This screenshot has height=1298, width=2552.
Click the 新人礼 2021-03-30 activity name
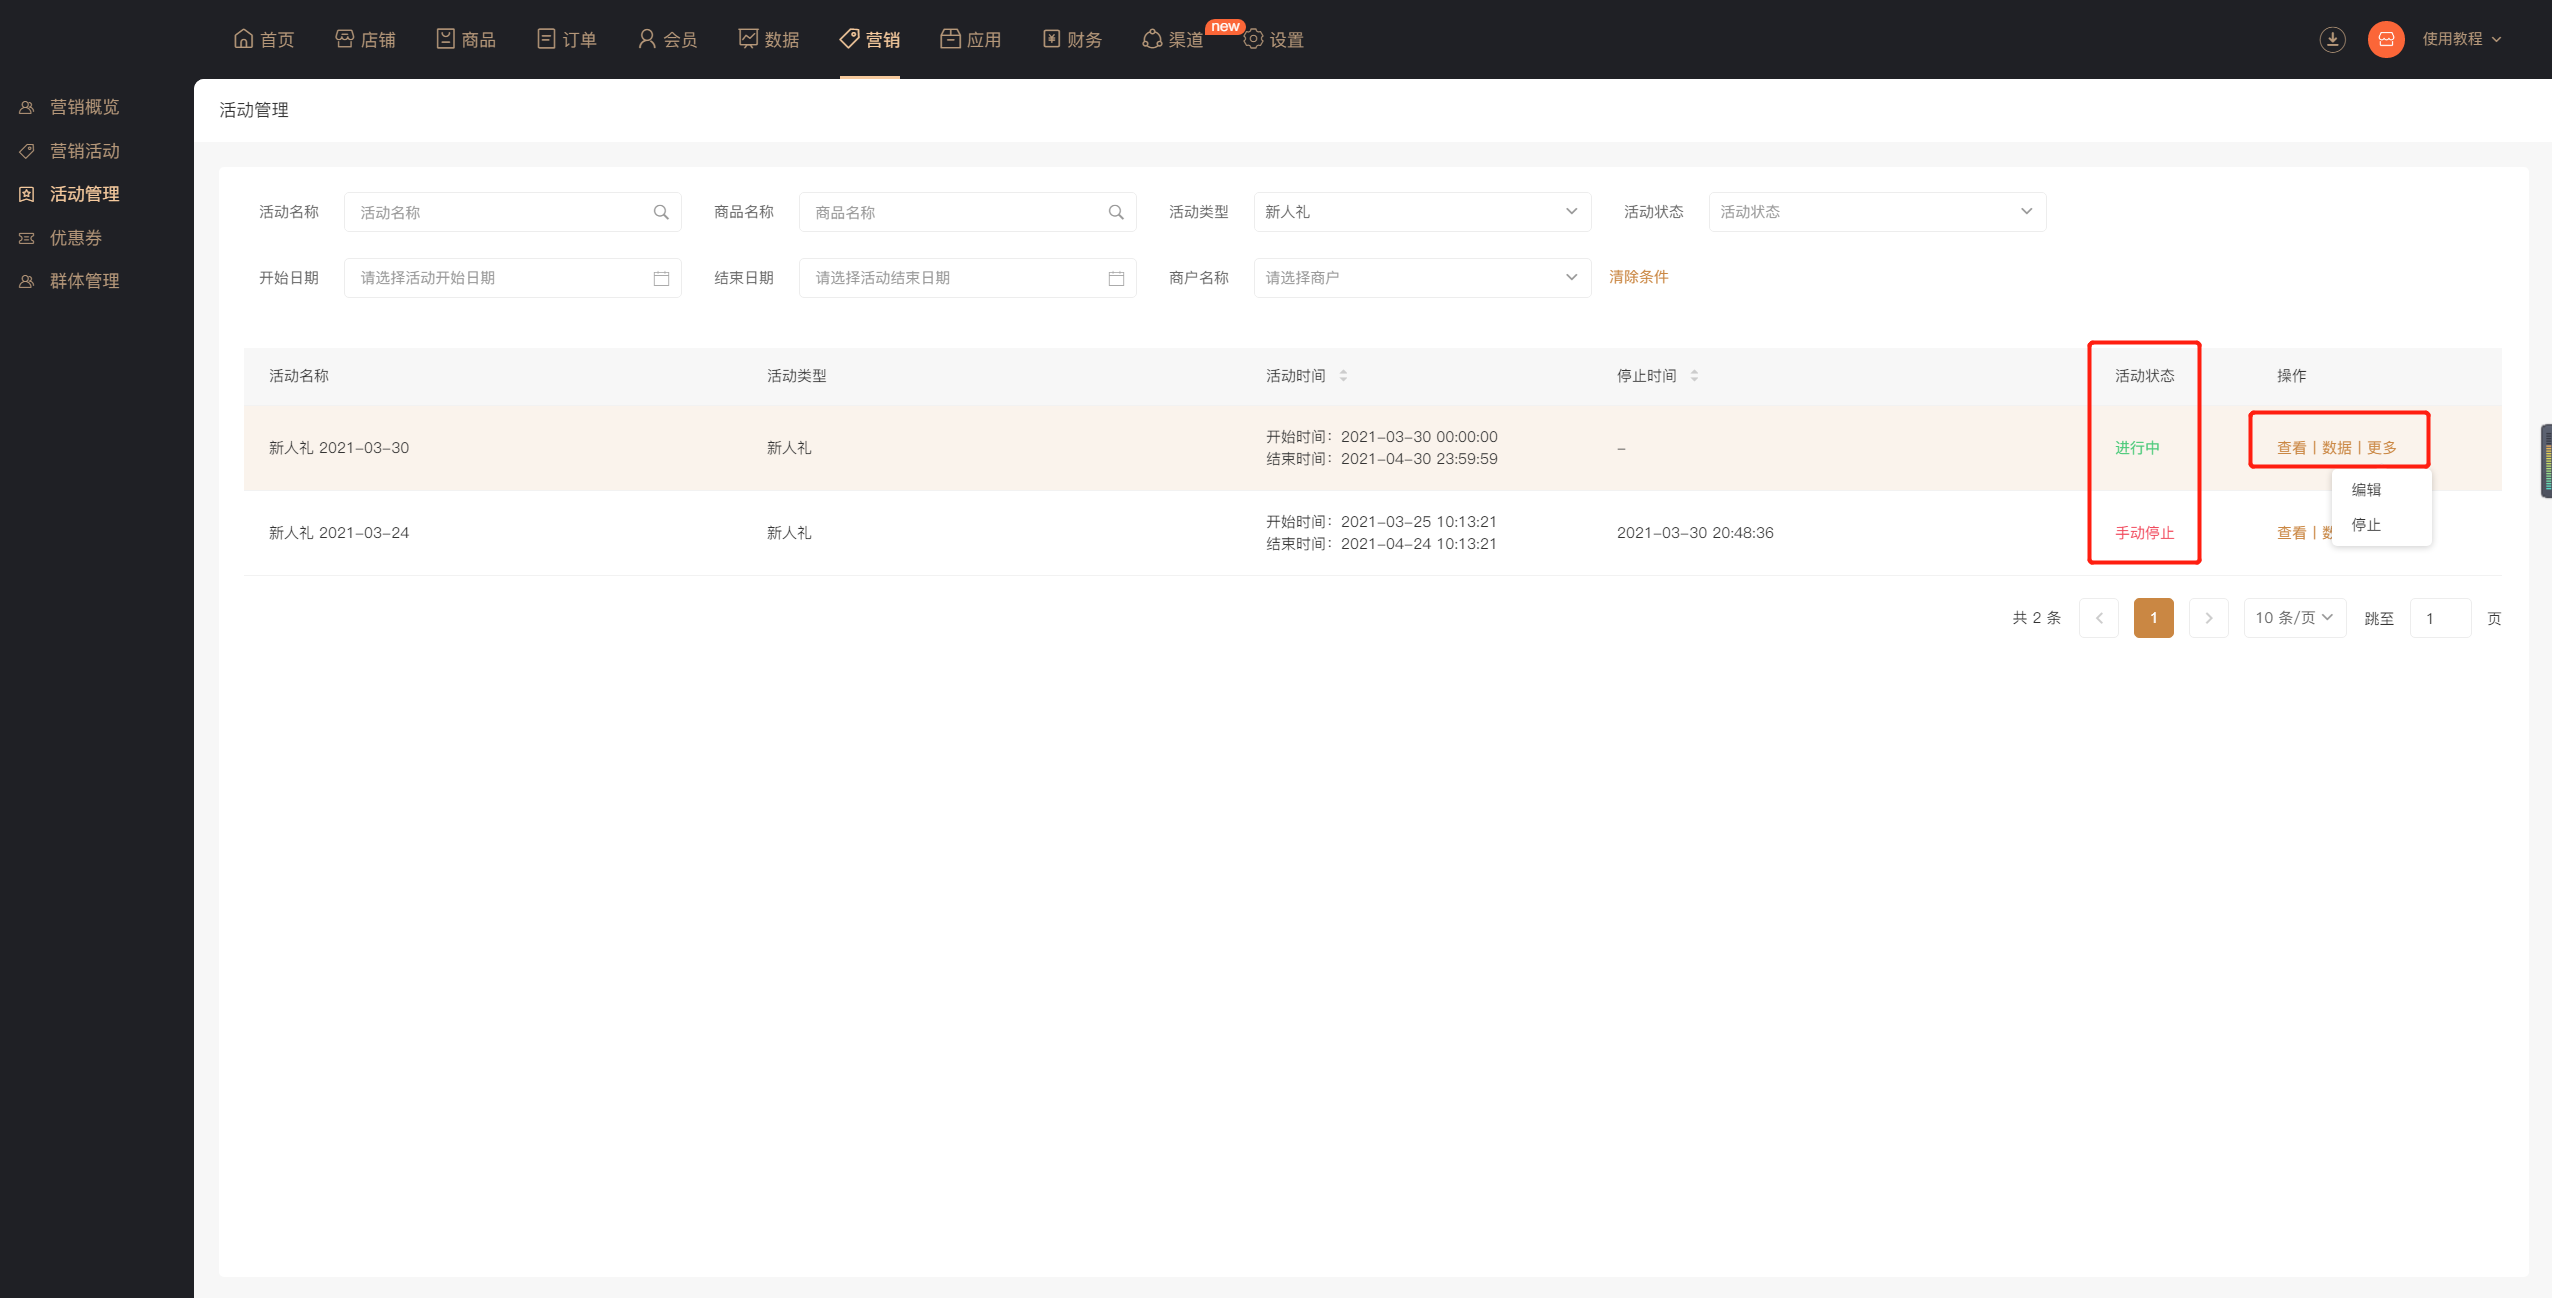(339, 448)
